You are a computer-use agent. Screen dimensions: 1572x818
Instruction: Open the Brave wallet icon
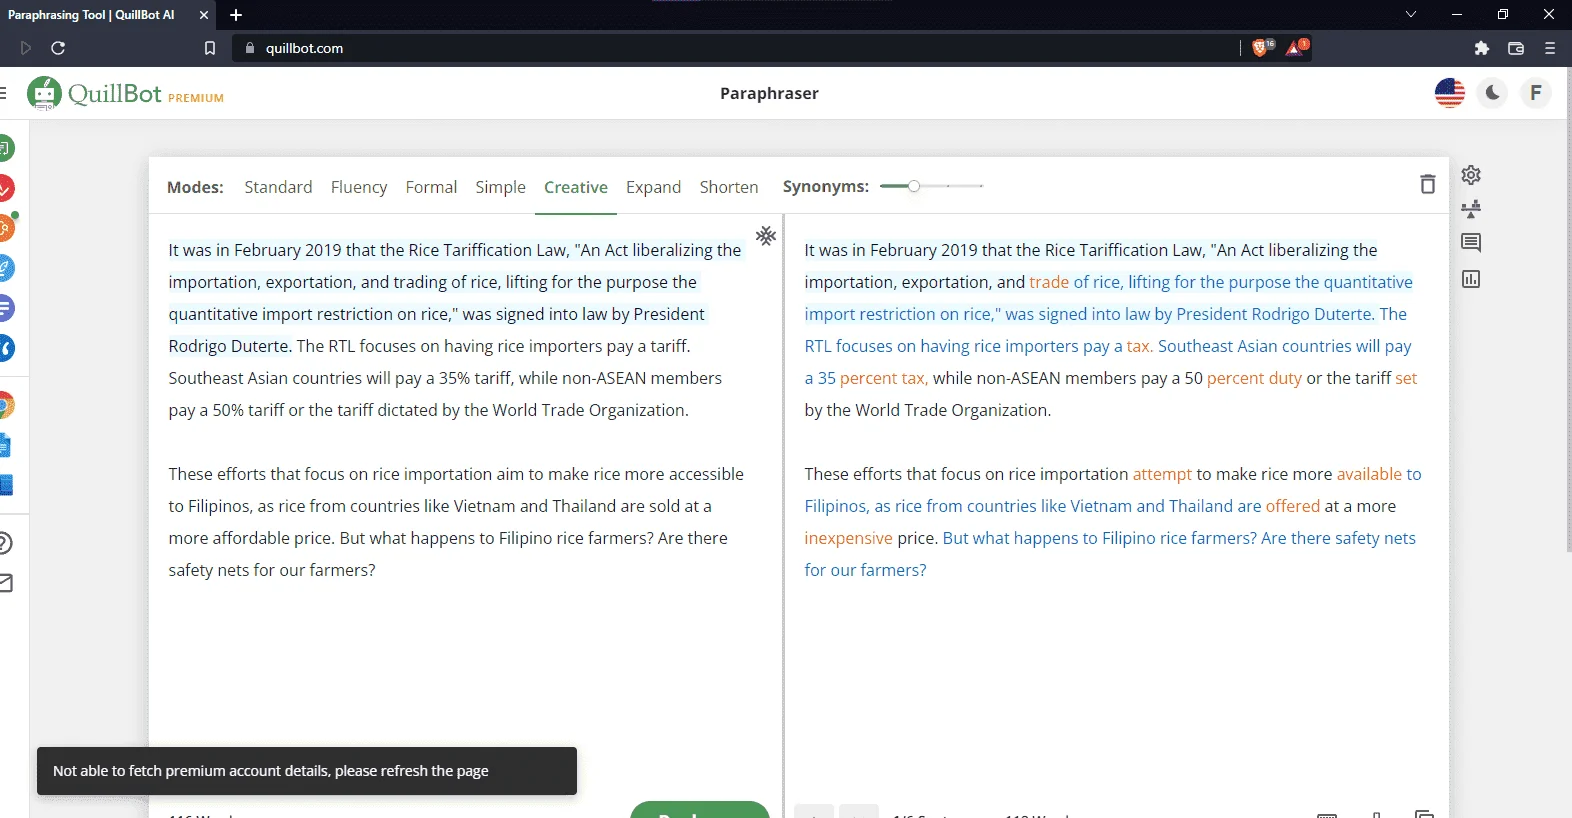(1516, 48)
